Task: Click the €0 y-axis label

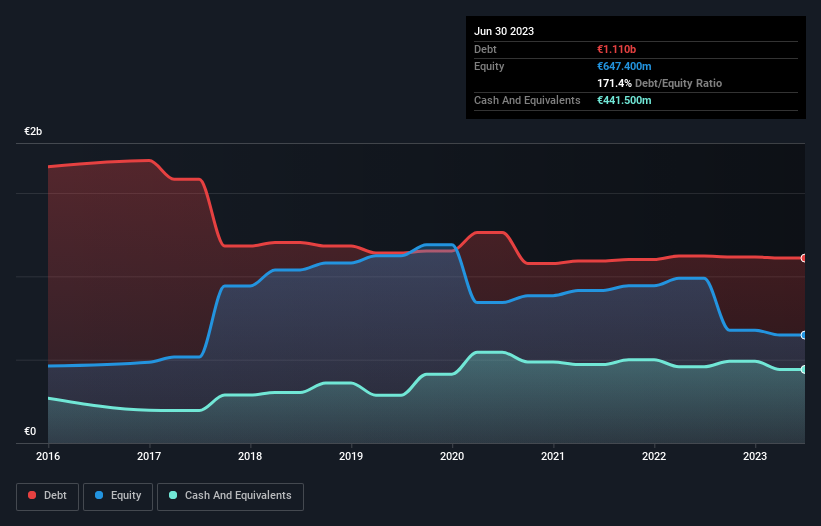Action: point(30,431)
